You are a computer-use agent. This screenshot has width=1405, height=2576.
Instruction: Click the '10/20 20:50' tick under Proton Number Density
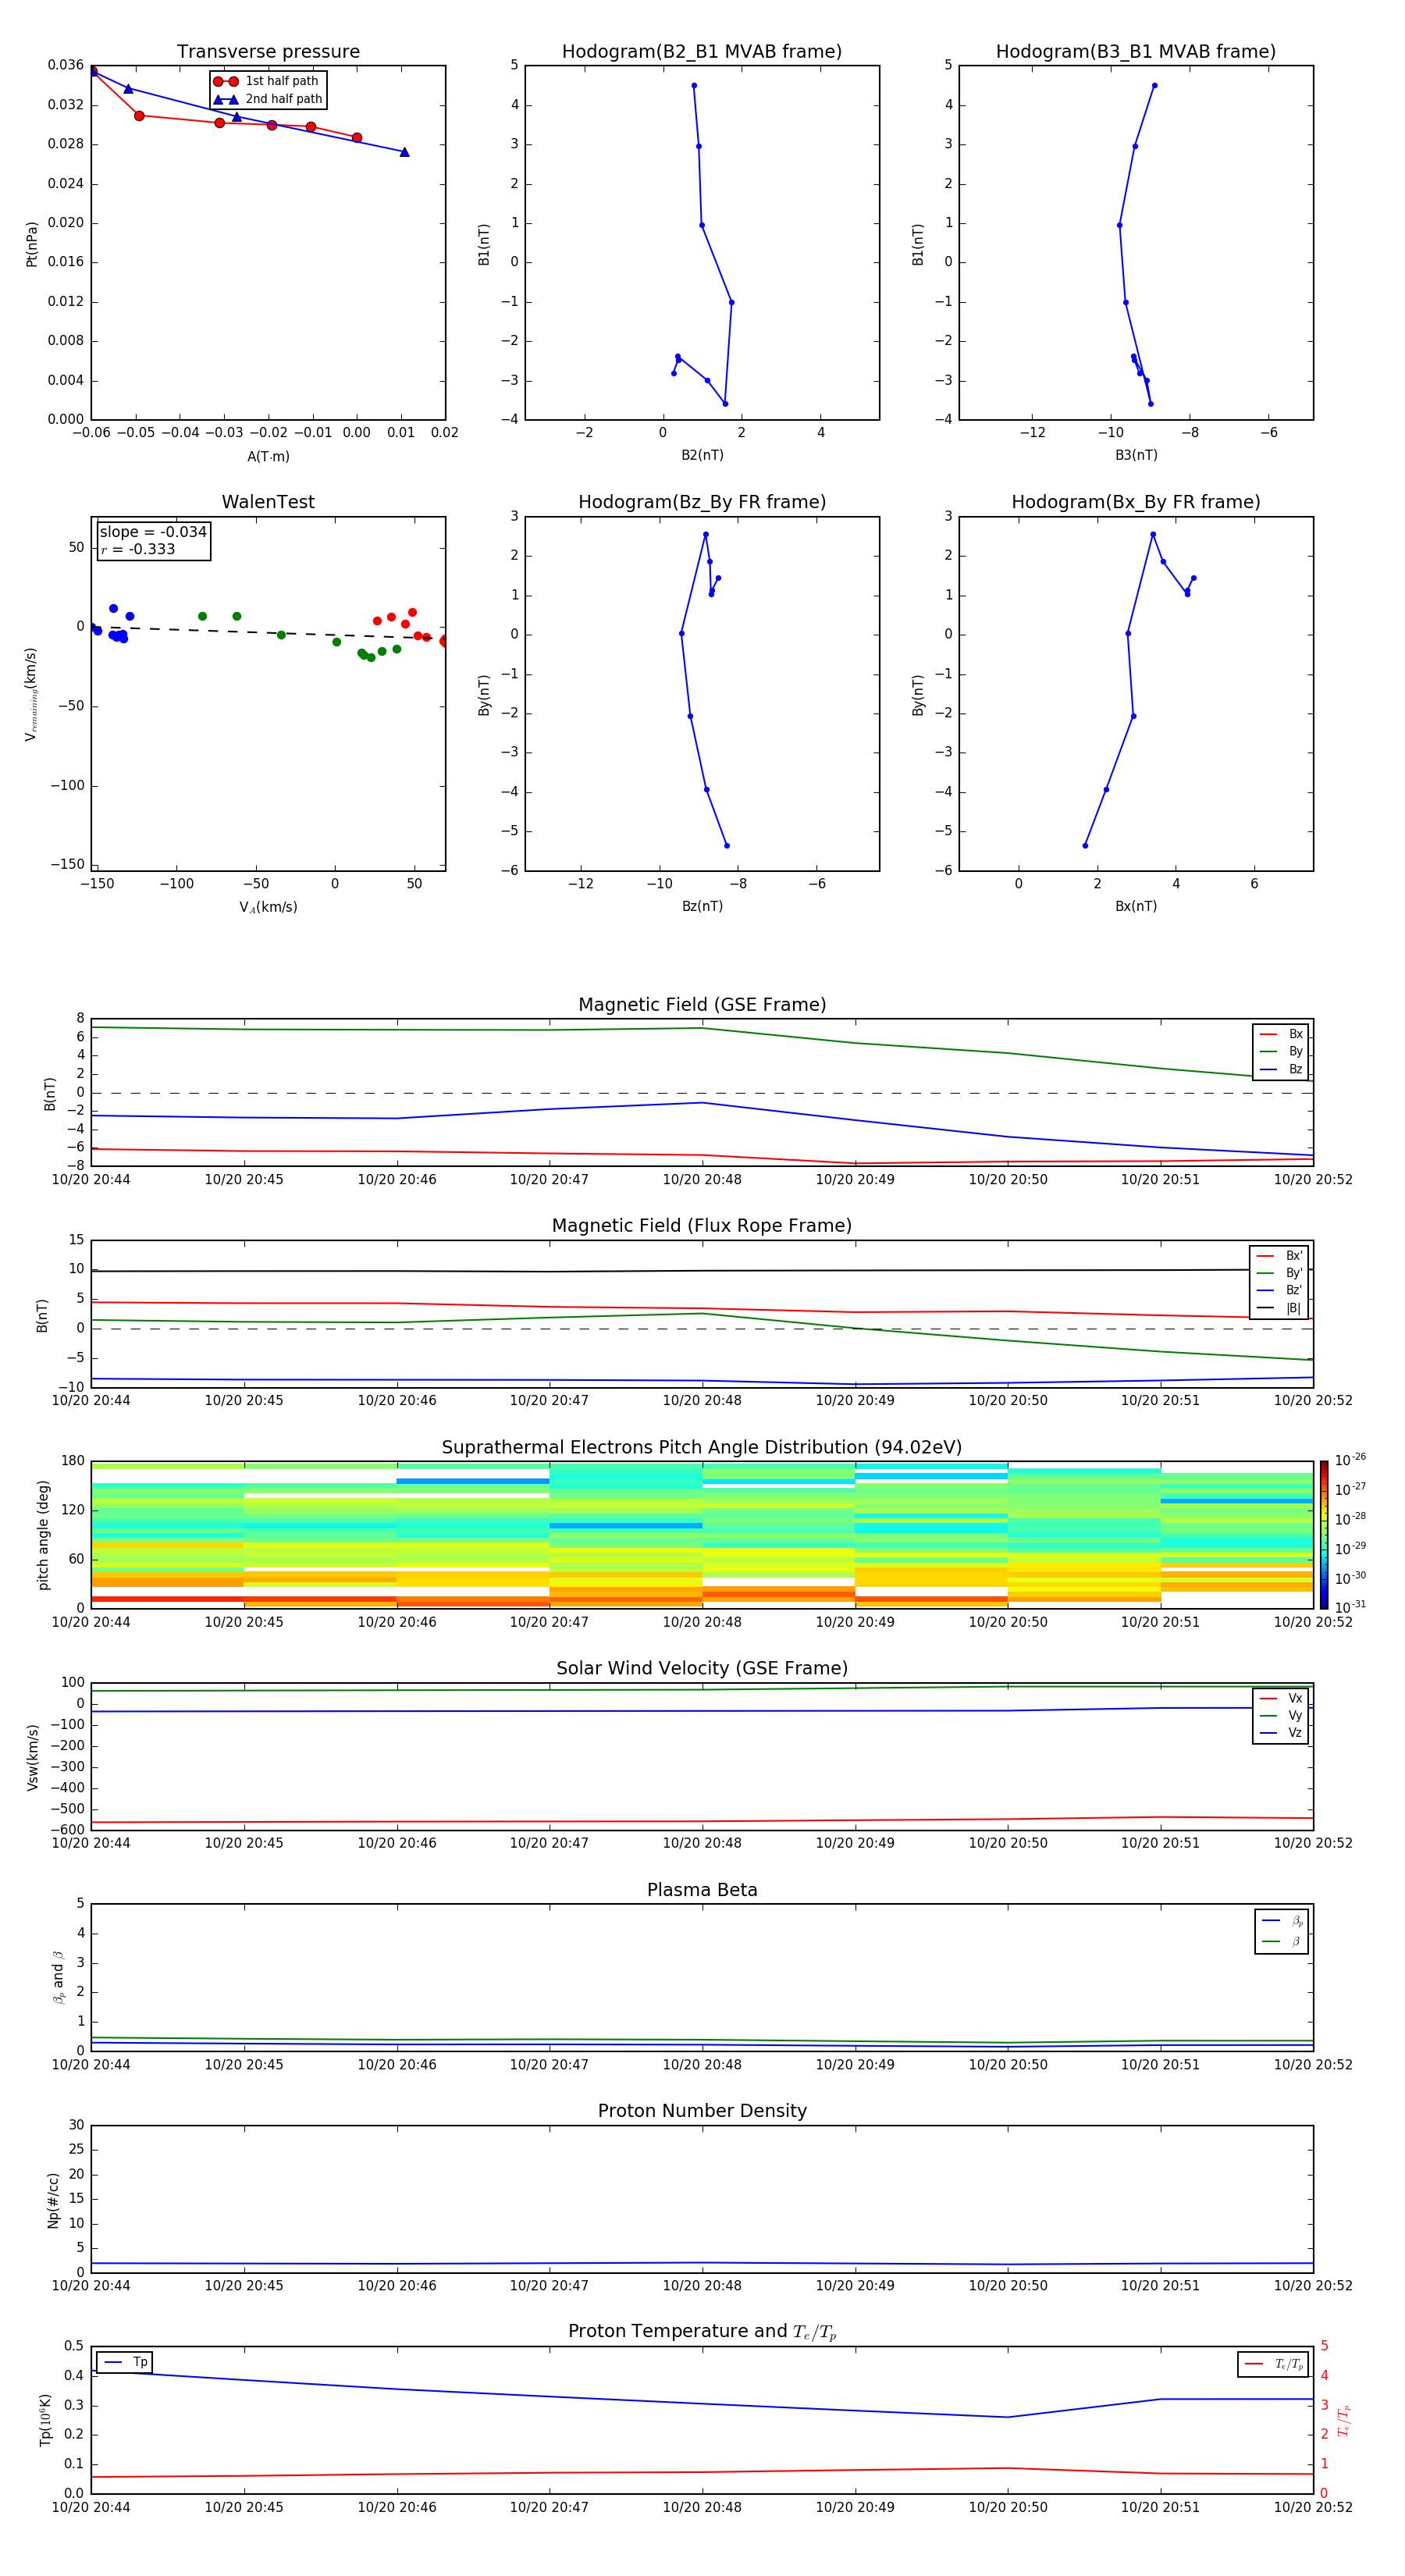pyautogui.click(x=1008, y=2286)
